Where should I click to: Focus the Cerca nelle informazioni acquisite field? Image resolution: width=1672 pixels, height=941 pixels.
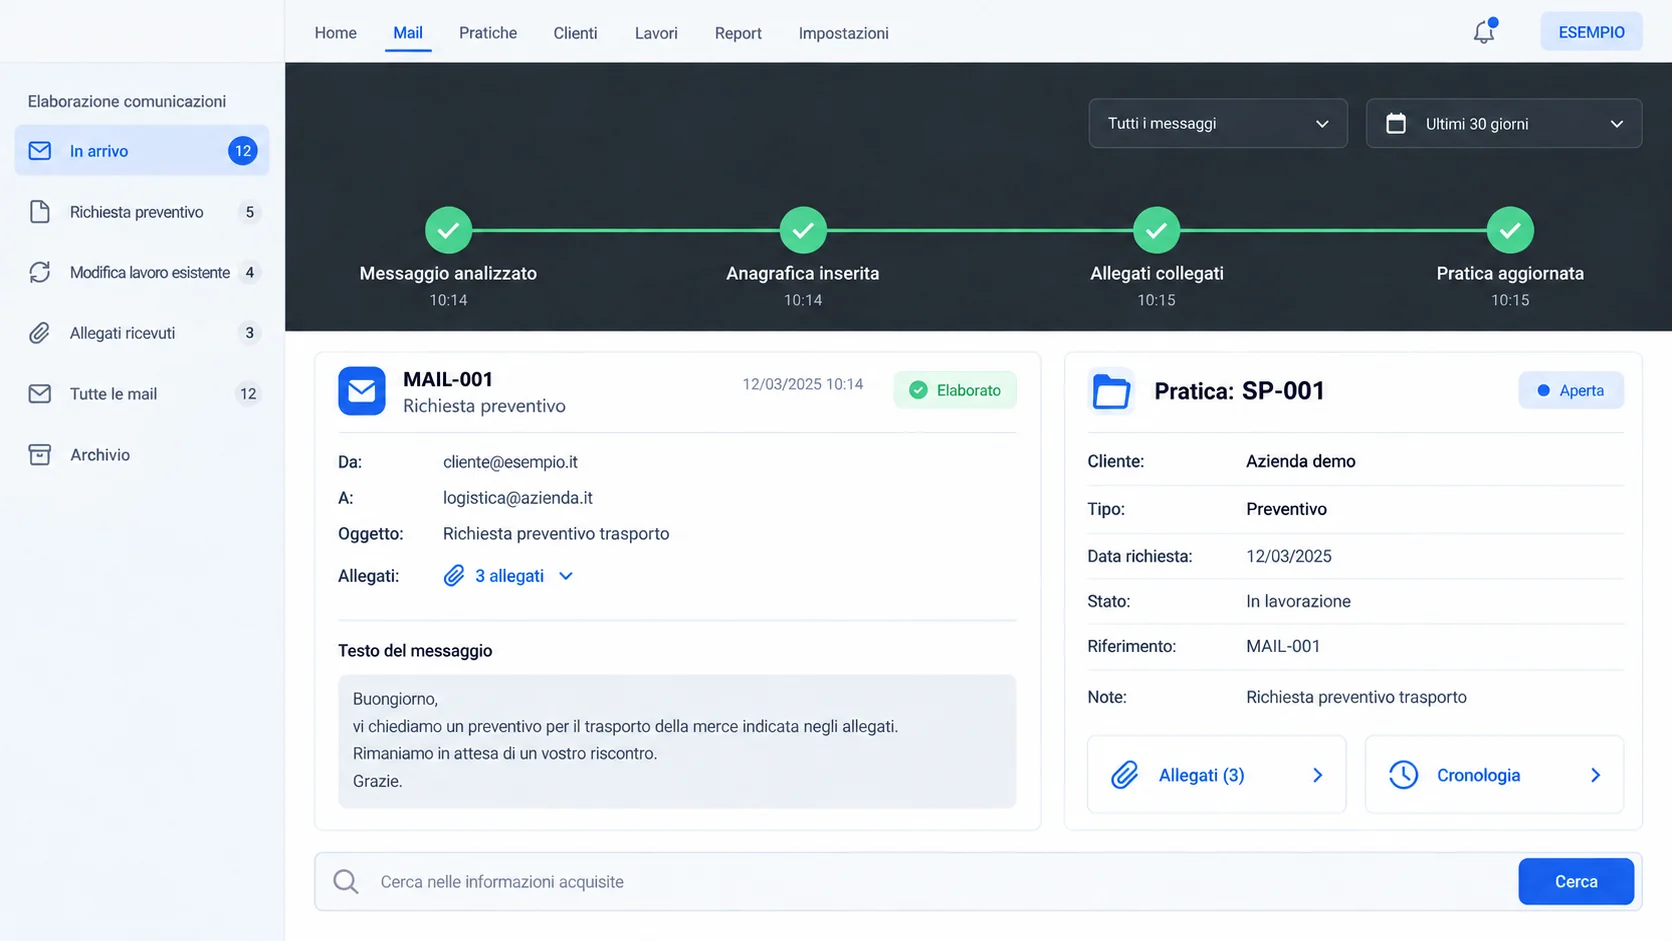940,882
